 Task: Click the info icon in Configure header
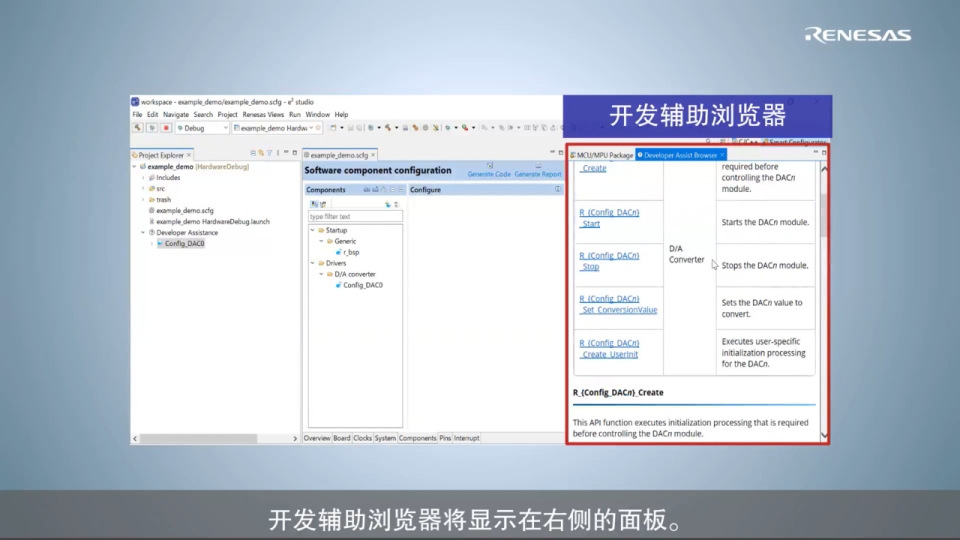pos(558,190)
